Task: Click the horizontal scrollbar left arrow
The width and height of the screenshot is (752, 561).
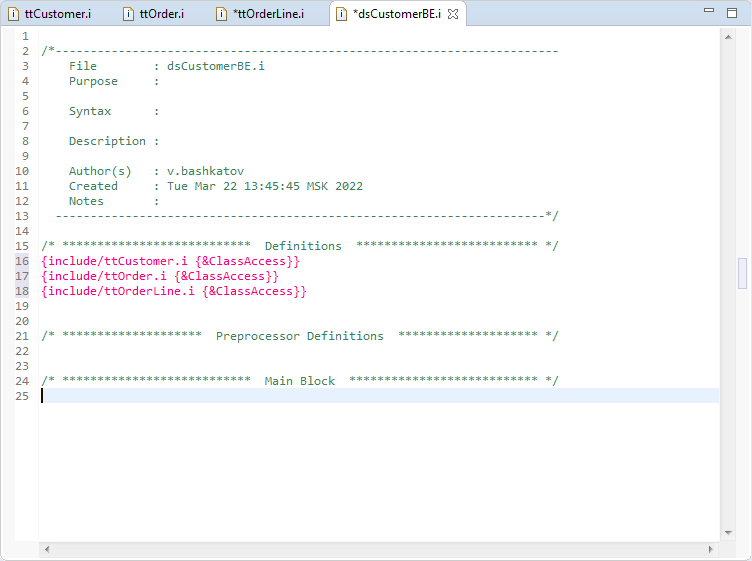Action: tap(47, 549)
